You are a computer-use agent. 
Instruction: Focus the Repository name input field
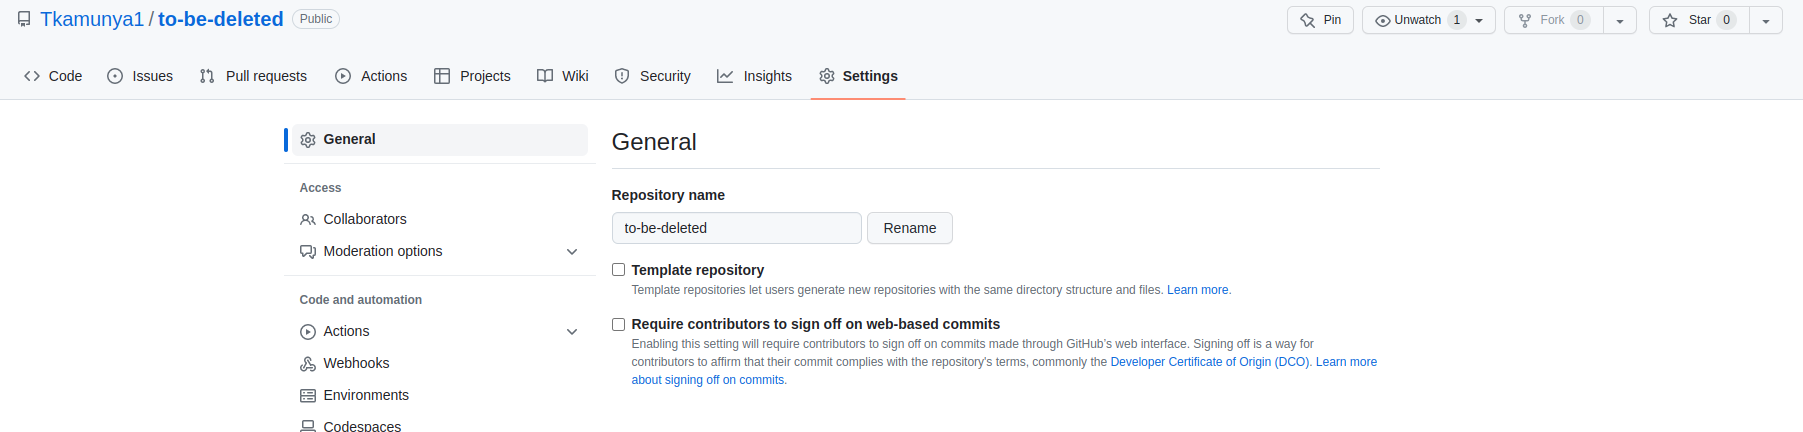737,228
